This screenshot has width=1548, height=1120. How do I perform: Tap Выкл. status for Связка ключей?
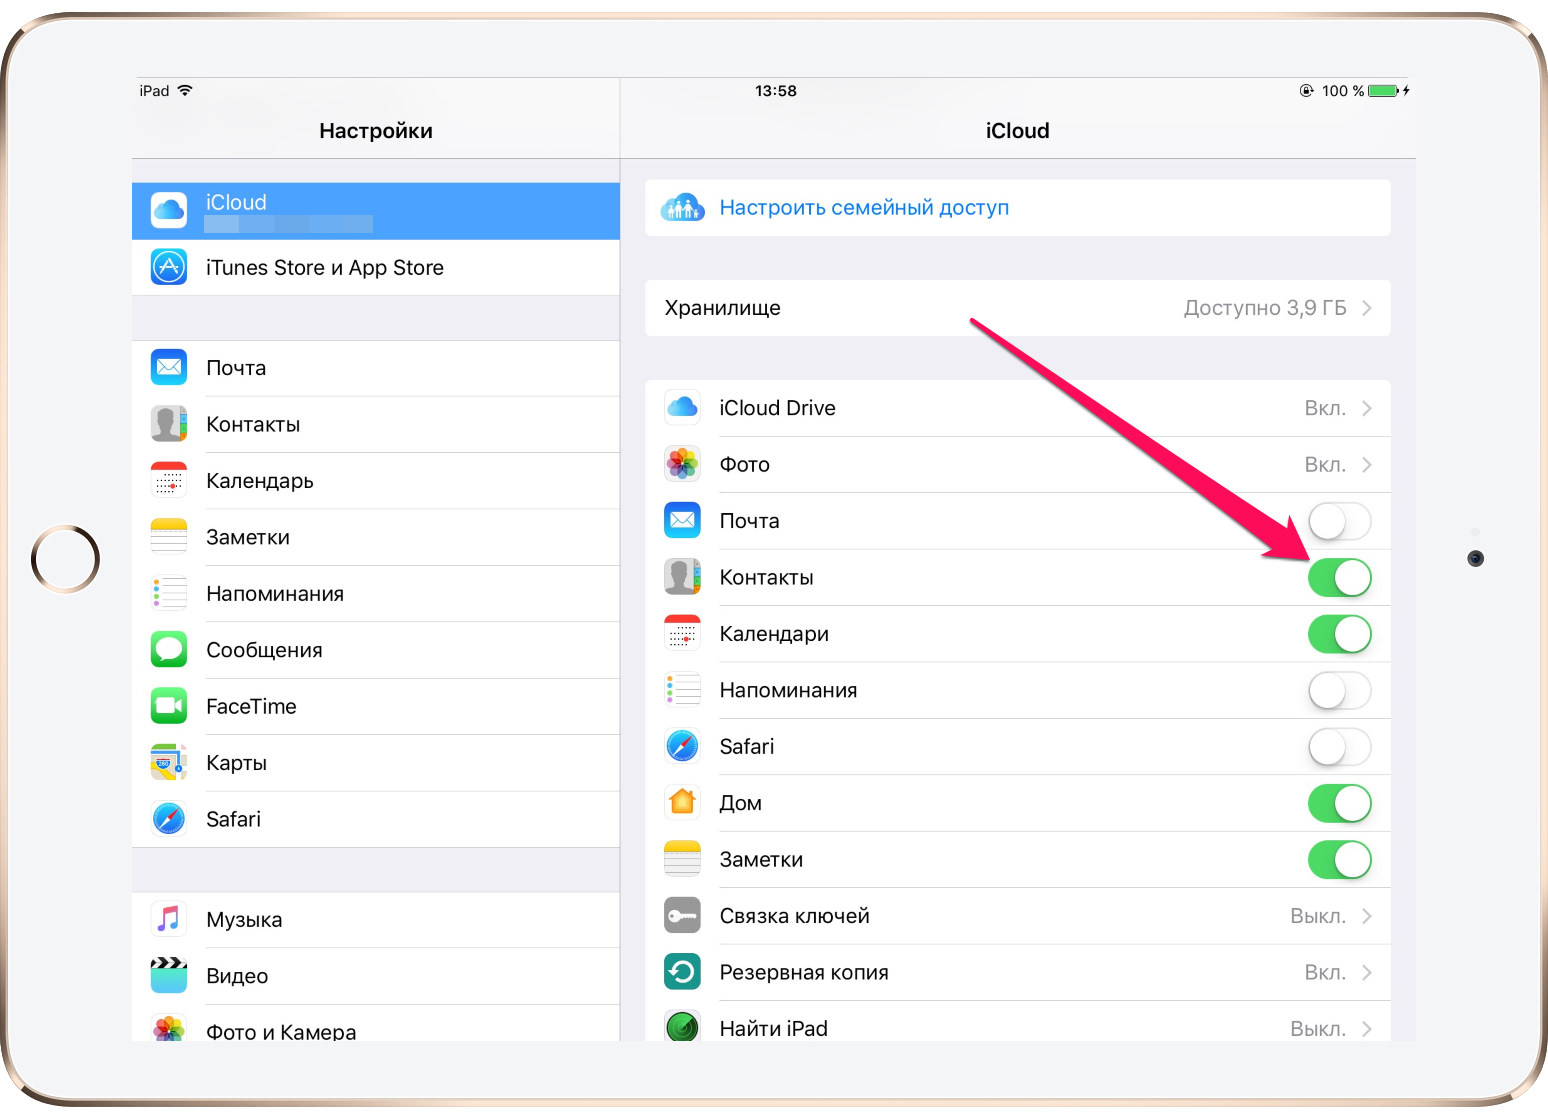click(x=1318, y=916)
